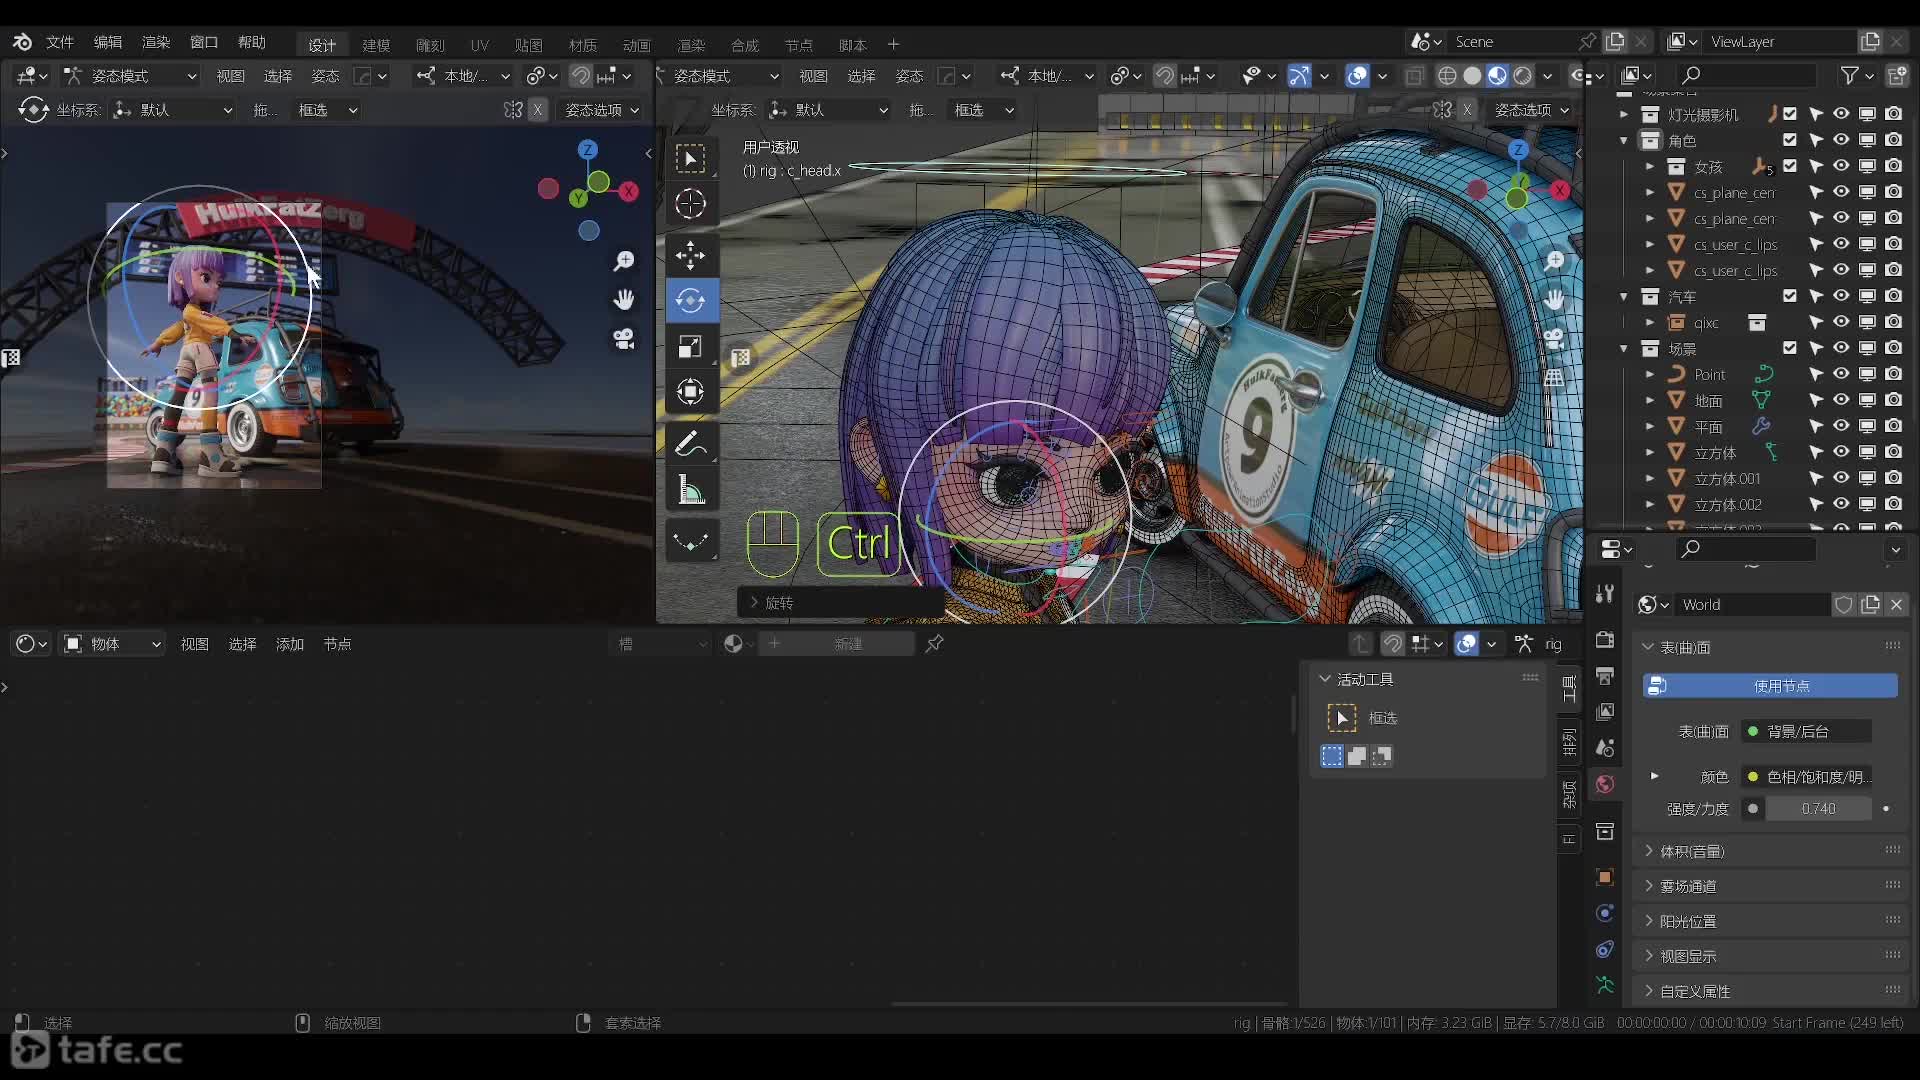The height and width of the screenshot is (1080, 1920).
Task: Click blue Z axis on left viewport gizmo
Action: (x=588, y=150)
